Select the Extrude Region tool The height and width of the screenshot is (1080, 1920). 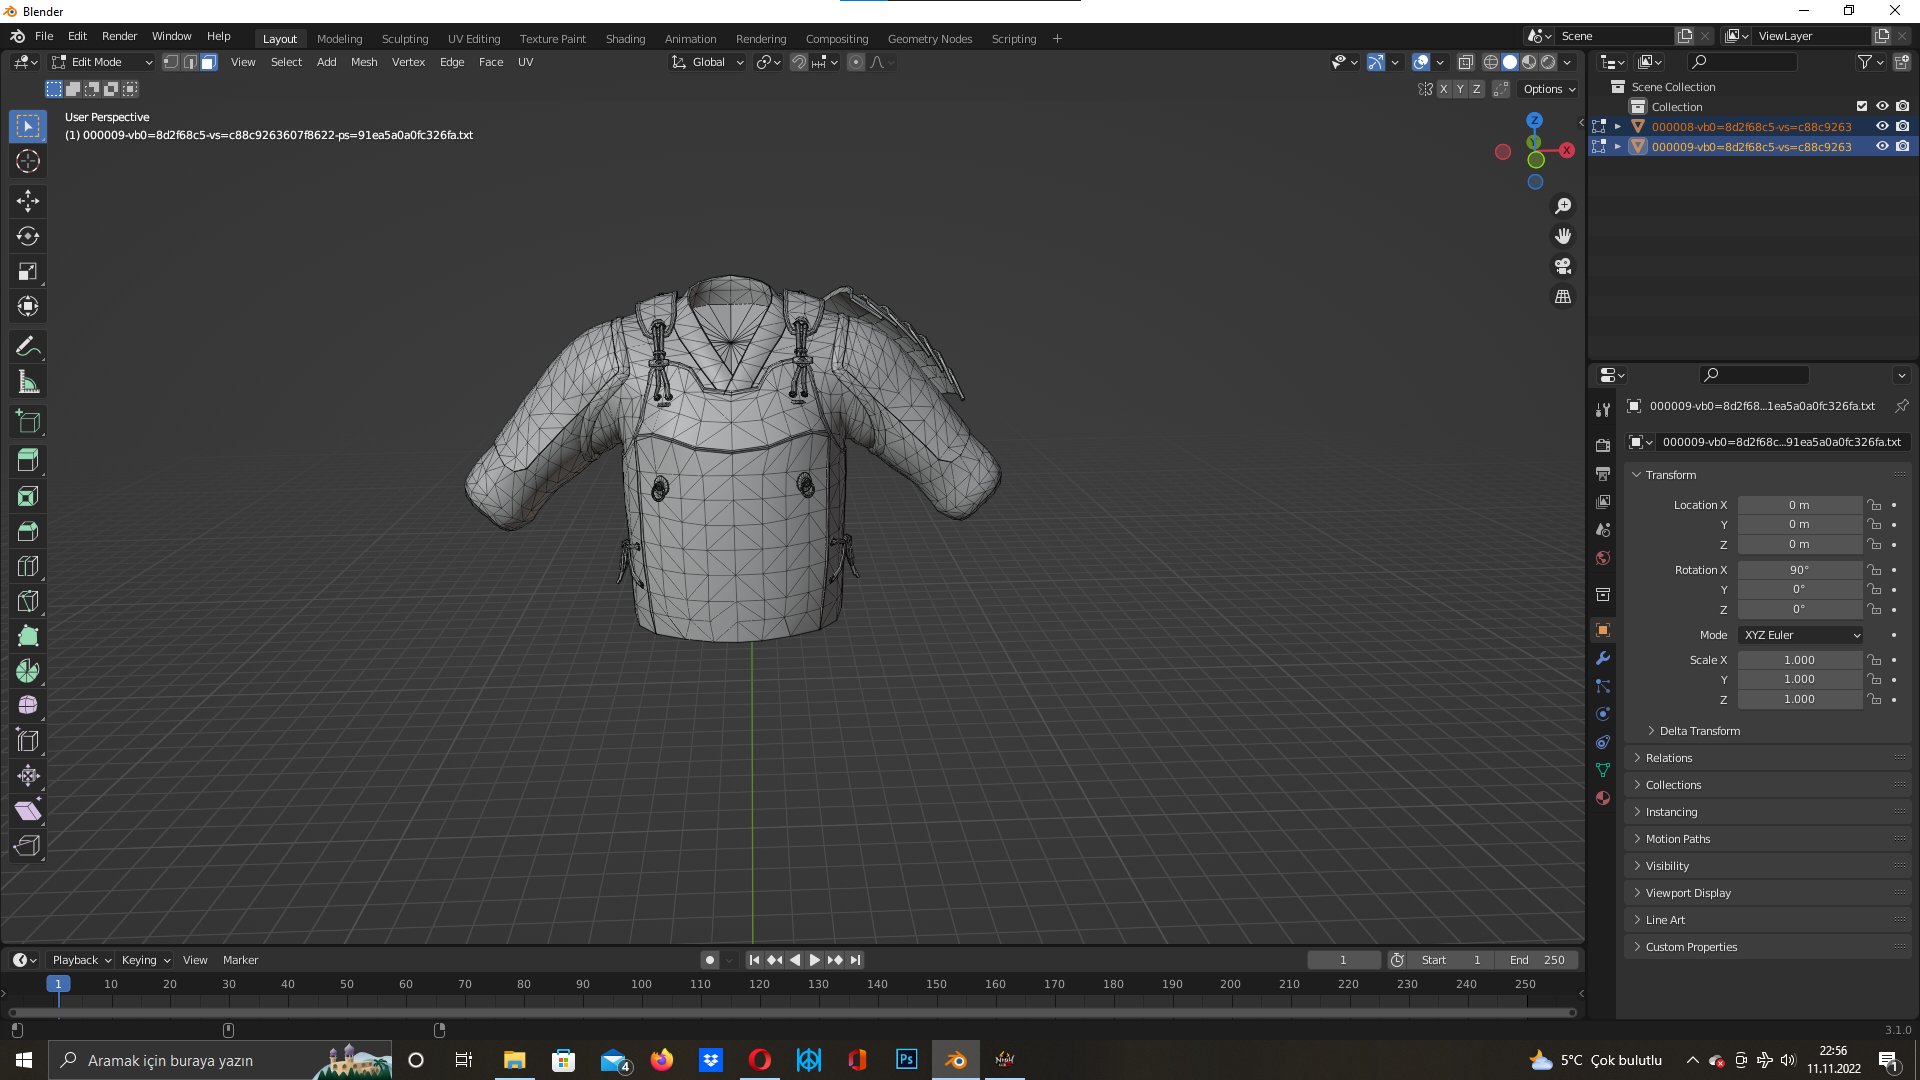(28, 460)
